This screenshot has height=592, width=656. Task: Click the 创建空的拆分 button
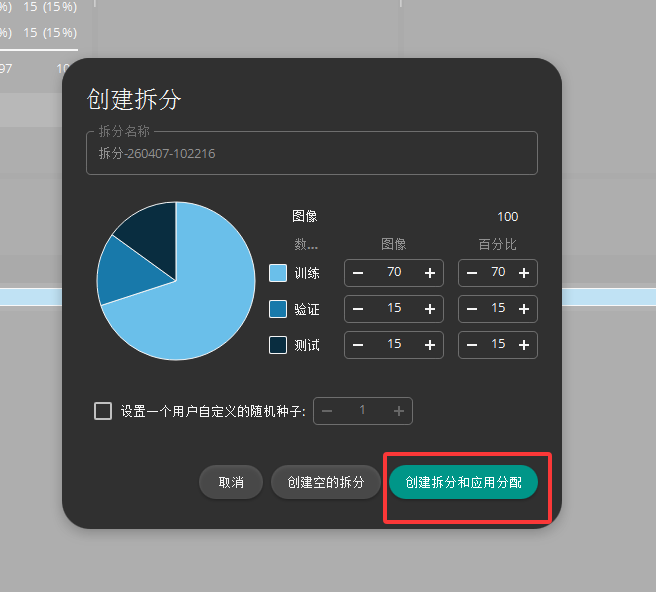coord(325,482)
